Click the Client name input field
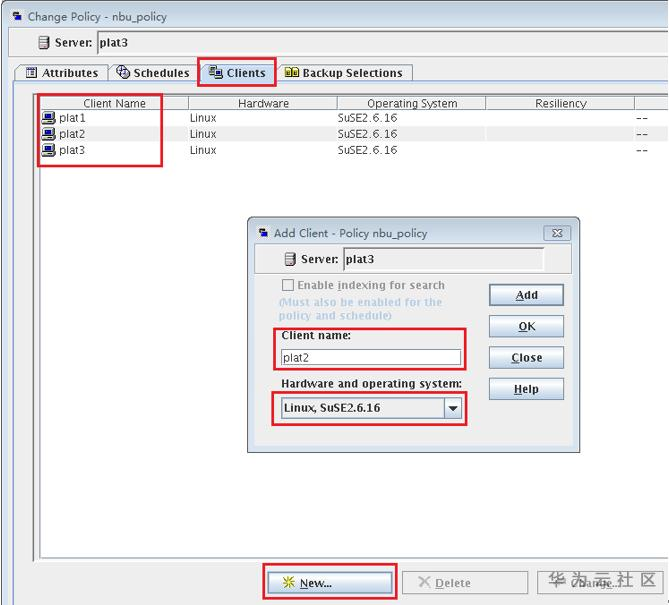669x605 pixels. point(371,358)
